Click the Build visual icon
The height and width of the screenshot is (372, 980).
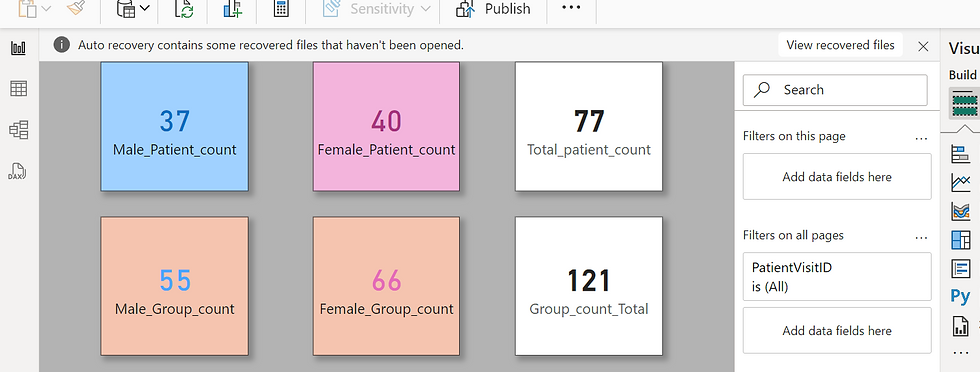coord(964,103)
